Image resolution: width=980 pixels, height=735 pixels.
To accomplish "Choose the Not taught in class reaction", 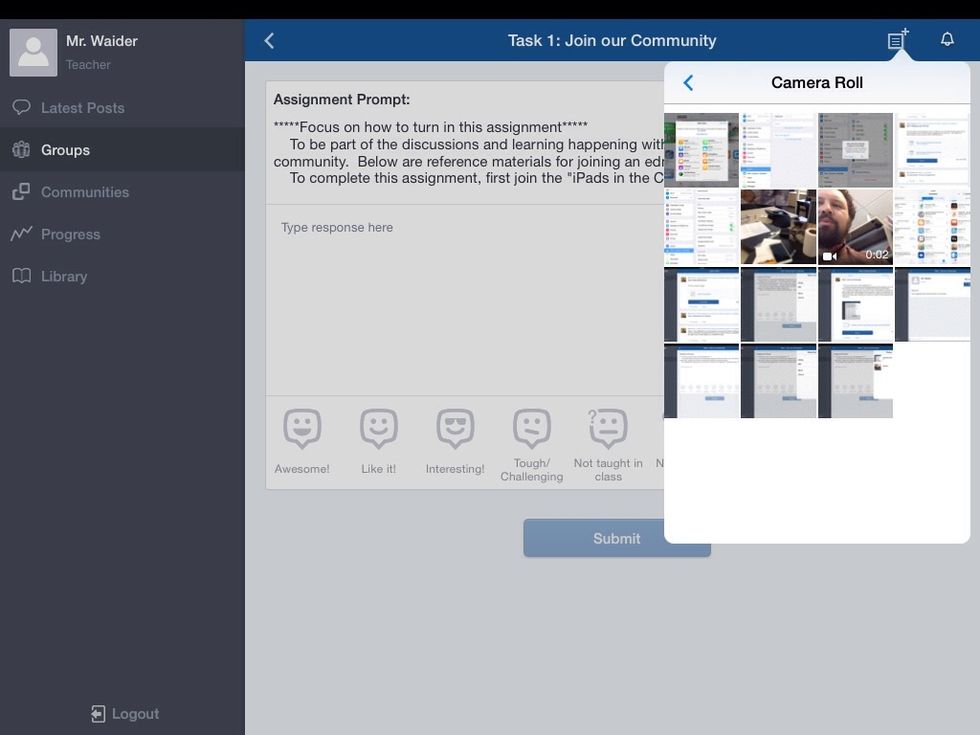I will (x=608, y=429).
